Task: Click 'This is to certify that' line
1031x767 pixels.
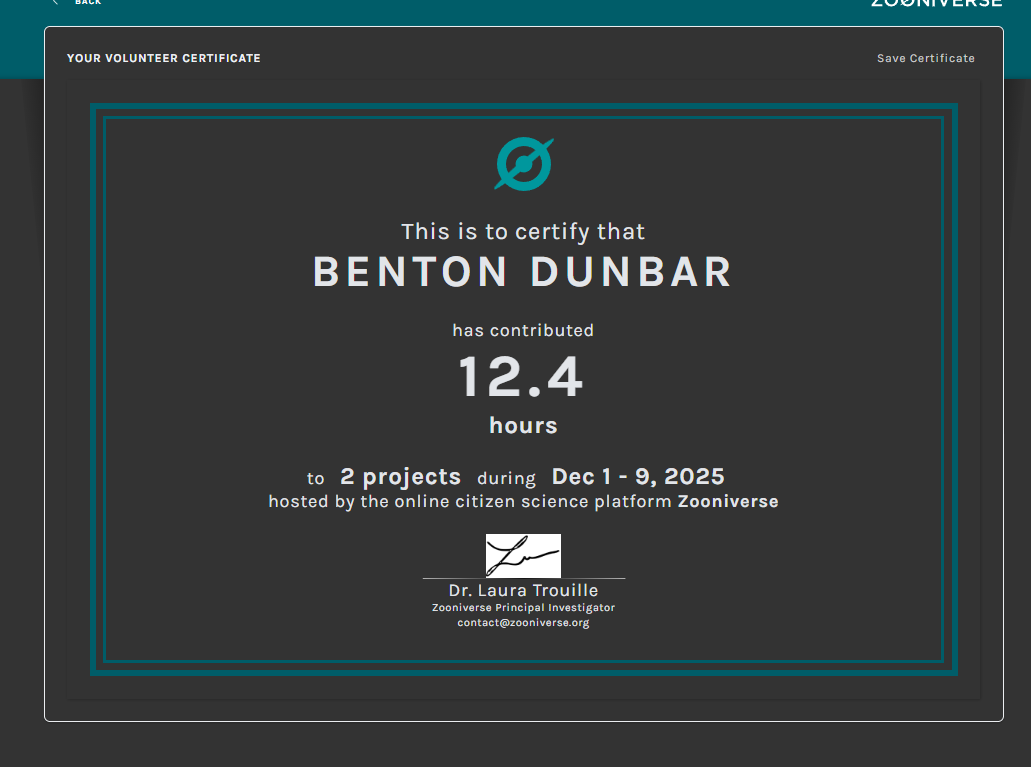Action: click(x=523, y=232)
